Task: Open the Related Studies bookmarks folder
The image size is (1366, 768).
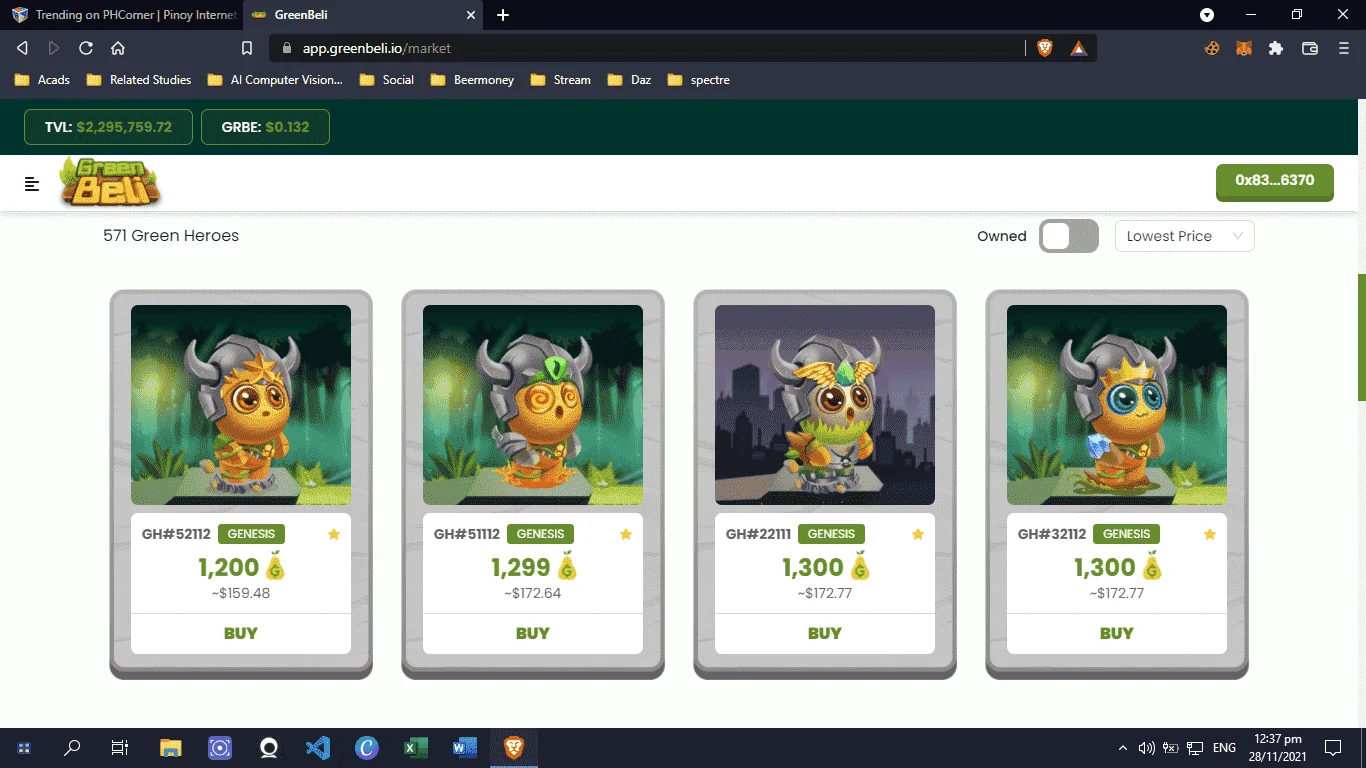Action: [138, 80]
